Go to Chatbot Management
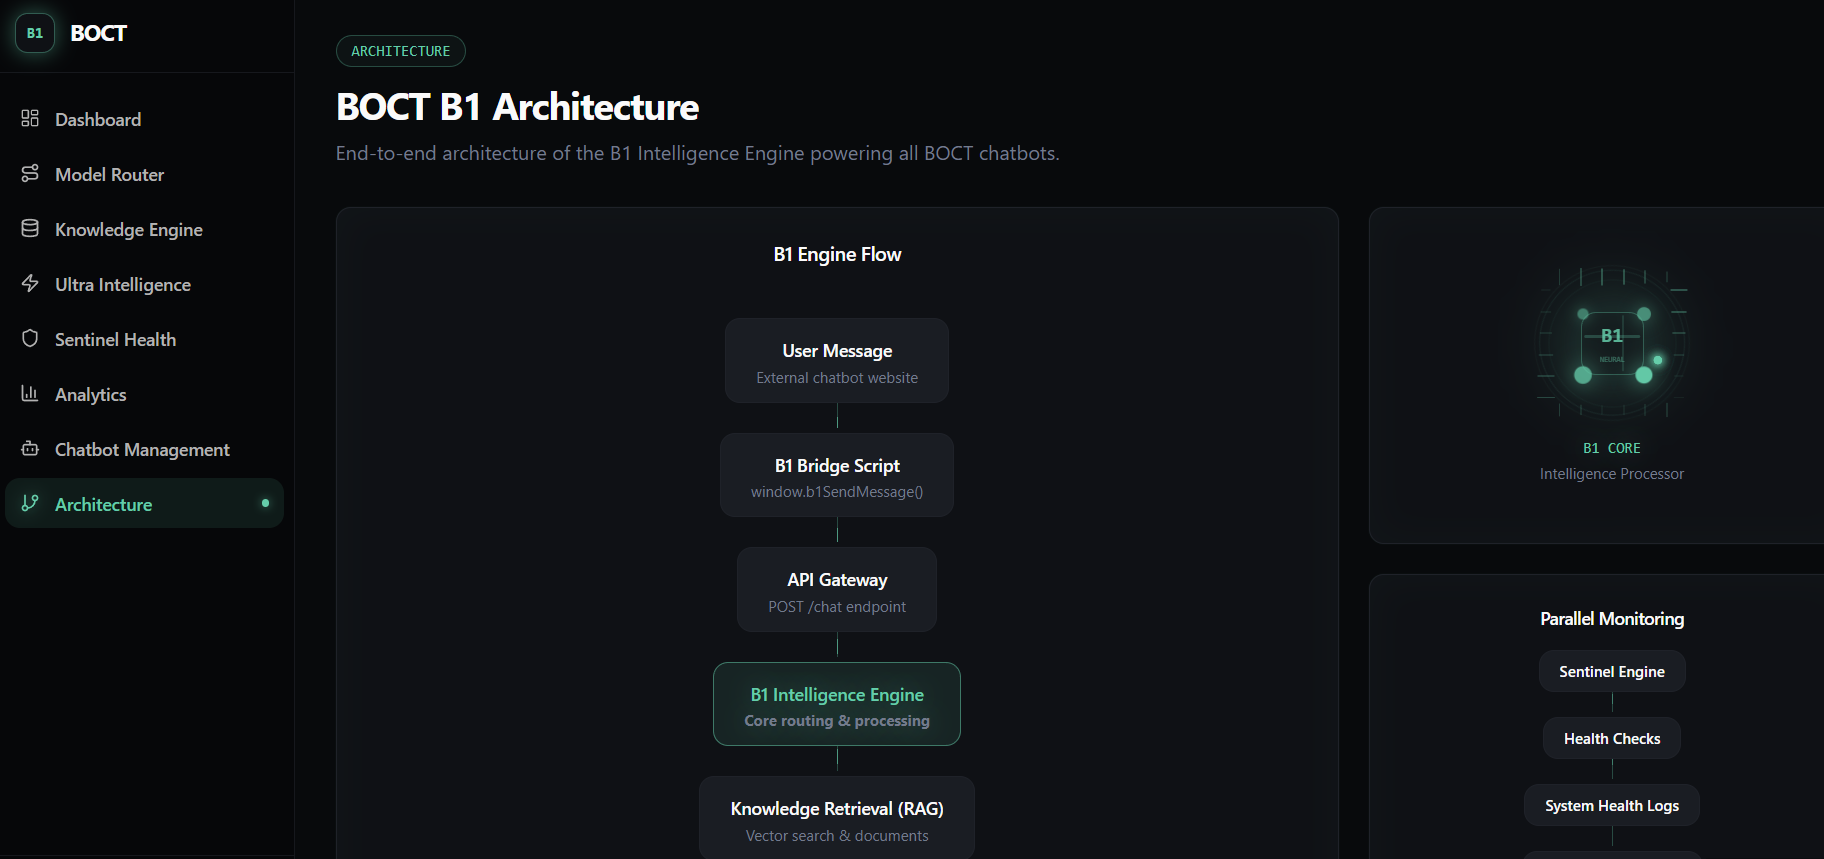1824x859 pixels. [144, 449]
